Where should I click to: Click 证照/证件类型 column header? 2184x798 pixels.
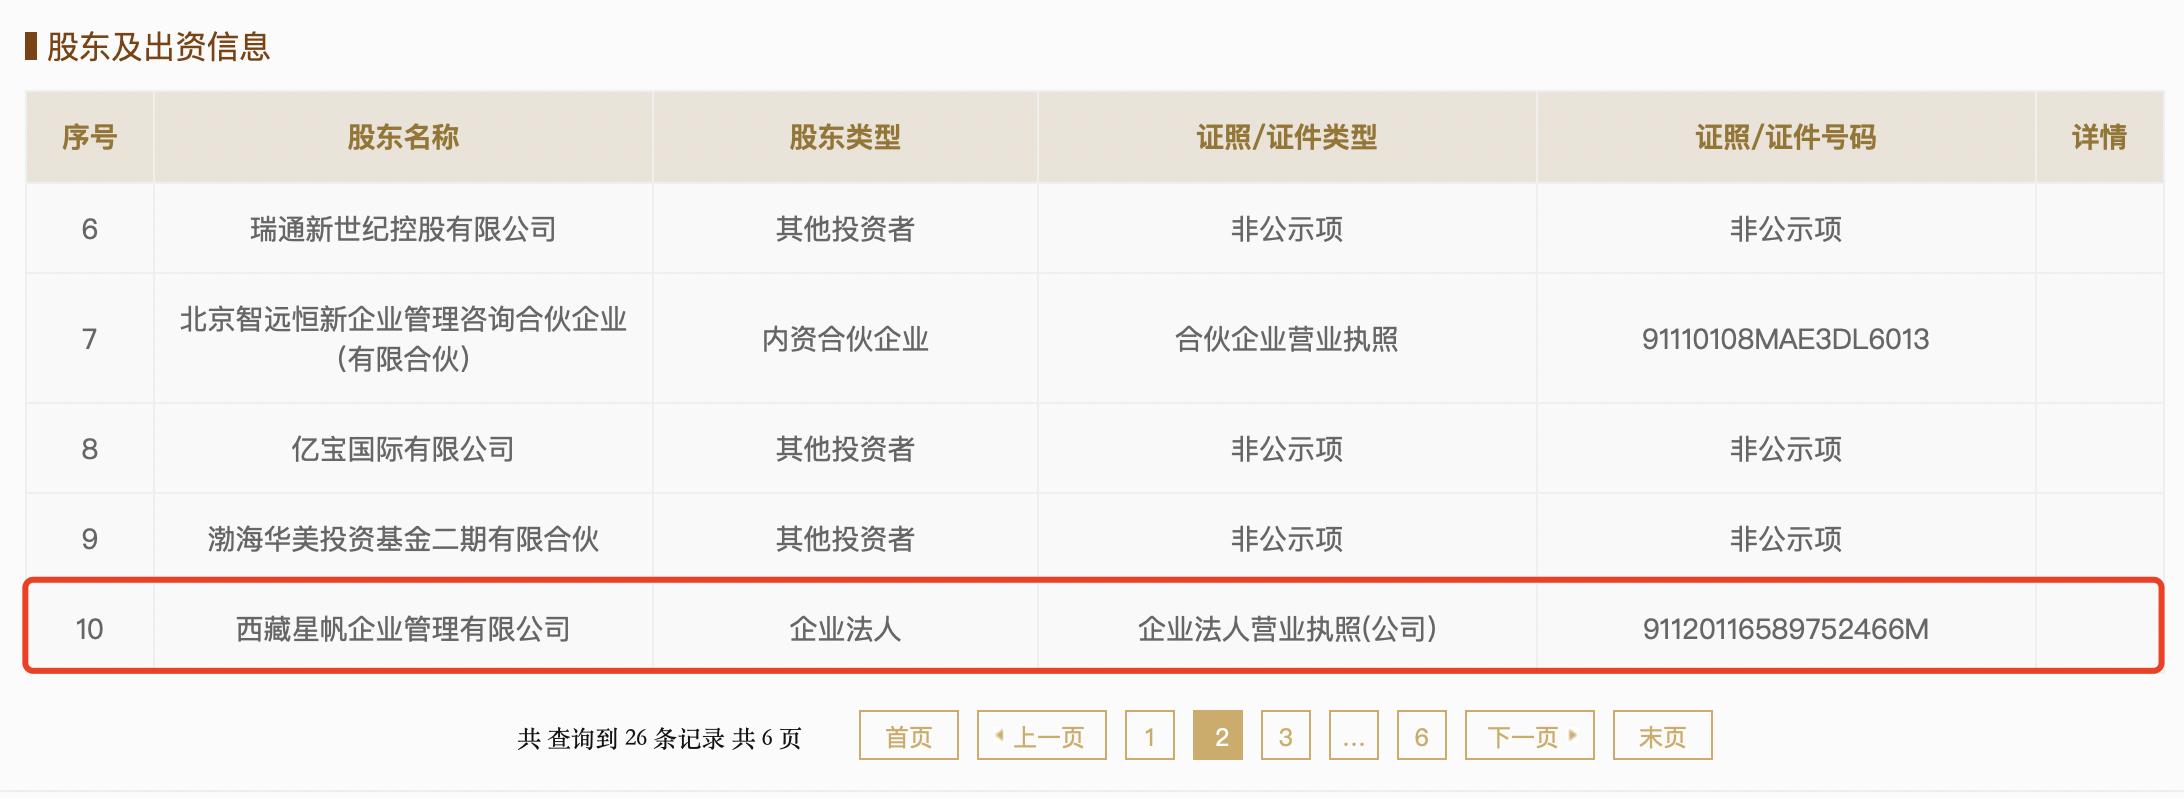pos(1287,137)
